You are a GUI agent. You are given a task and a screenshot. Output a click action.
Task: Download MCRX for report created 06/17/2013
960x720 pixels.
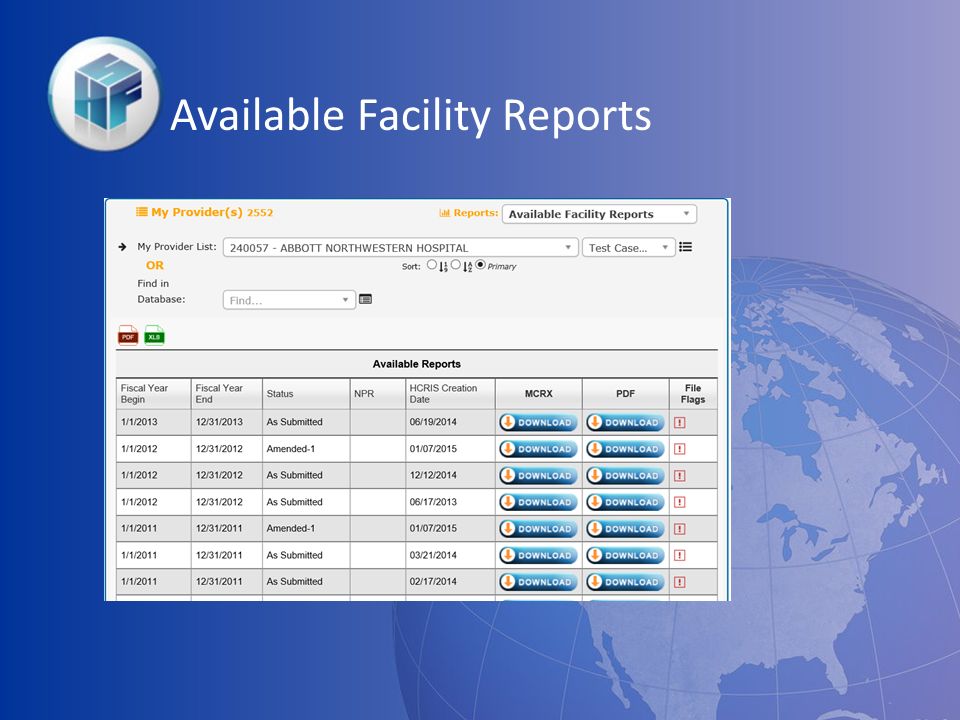(x=538, y=502)
